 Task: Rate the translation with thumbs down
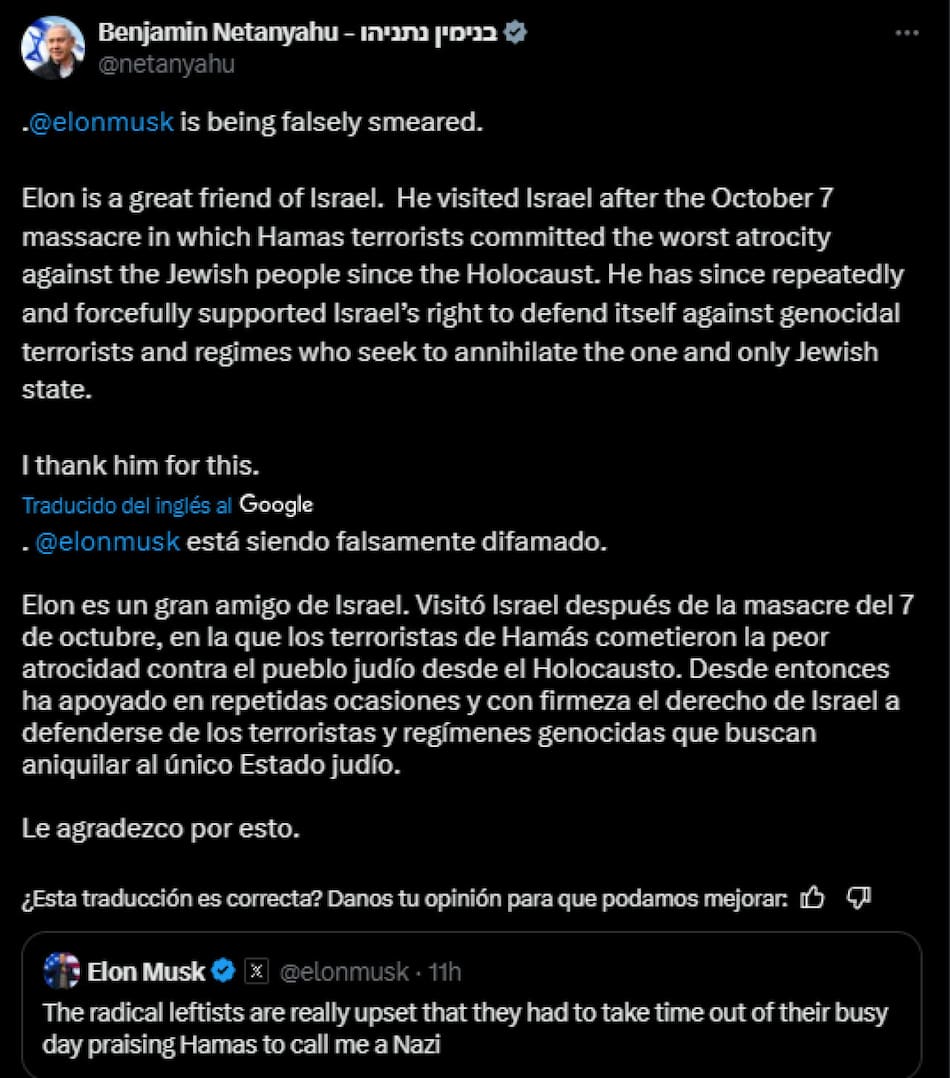point(858,898)
